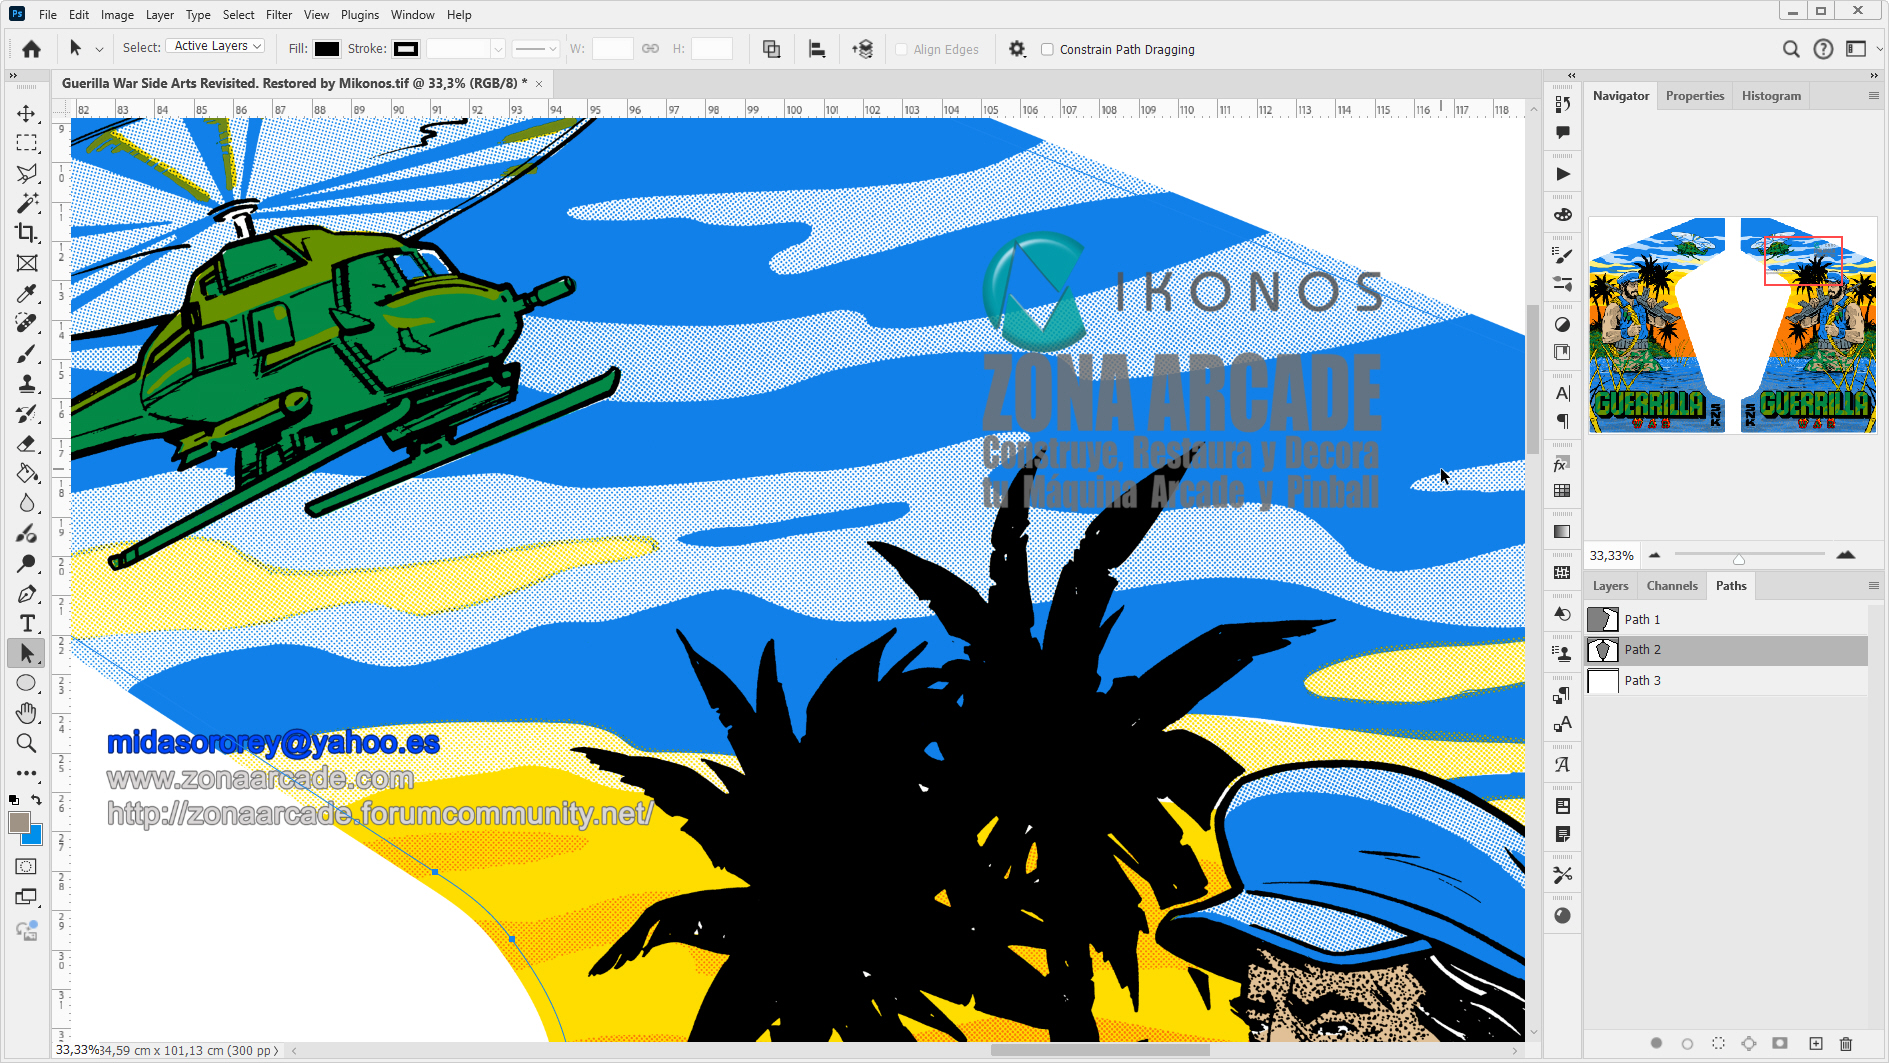
Task: Select the Paint Bucket tool
Action: pos(27,474)
